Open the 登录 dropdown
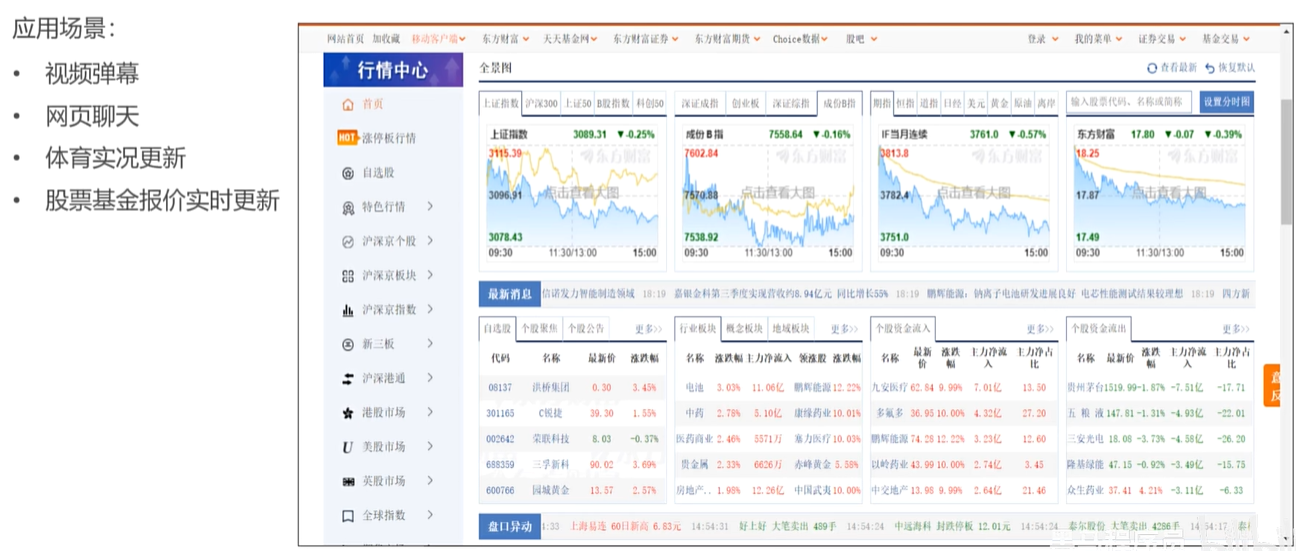The image size is (1296, 551). click(x=1042, y=39)
